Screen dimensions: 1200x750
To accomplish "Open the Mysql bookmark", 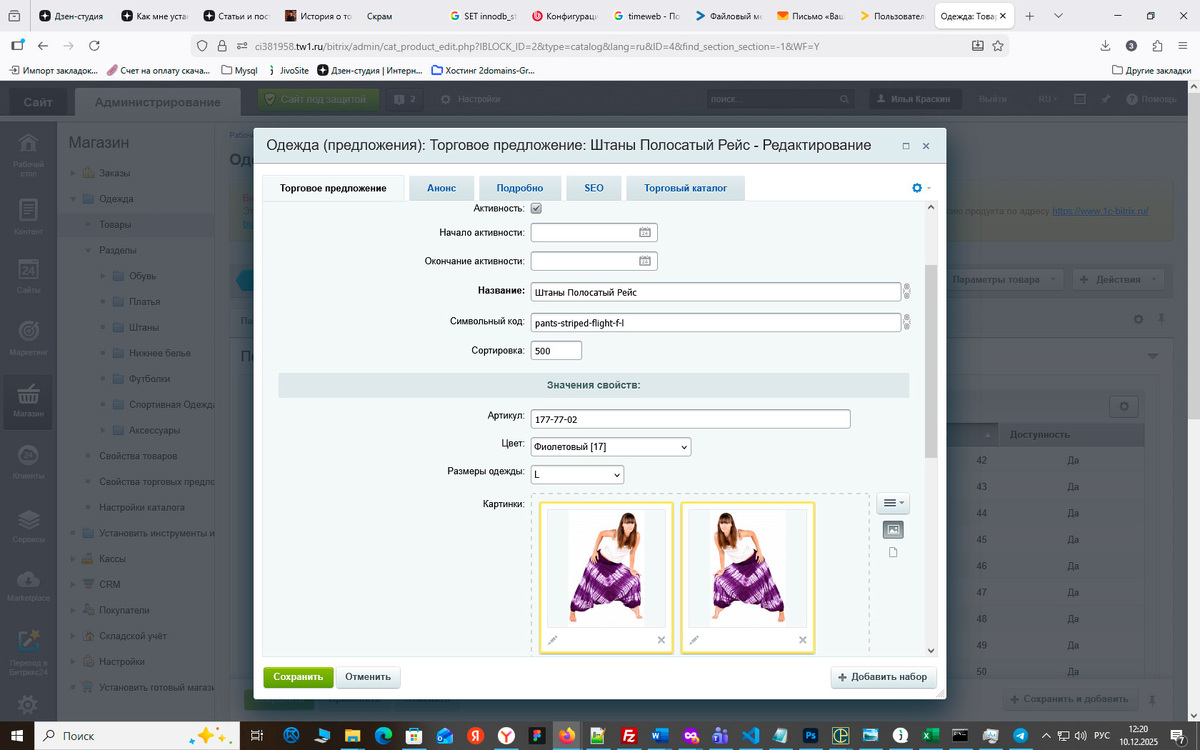I will pyautogui.click(x=240, y=70).
